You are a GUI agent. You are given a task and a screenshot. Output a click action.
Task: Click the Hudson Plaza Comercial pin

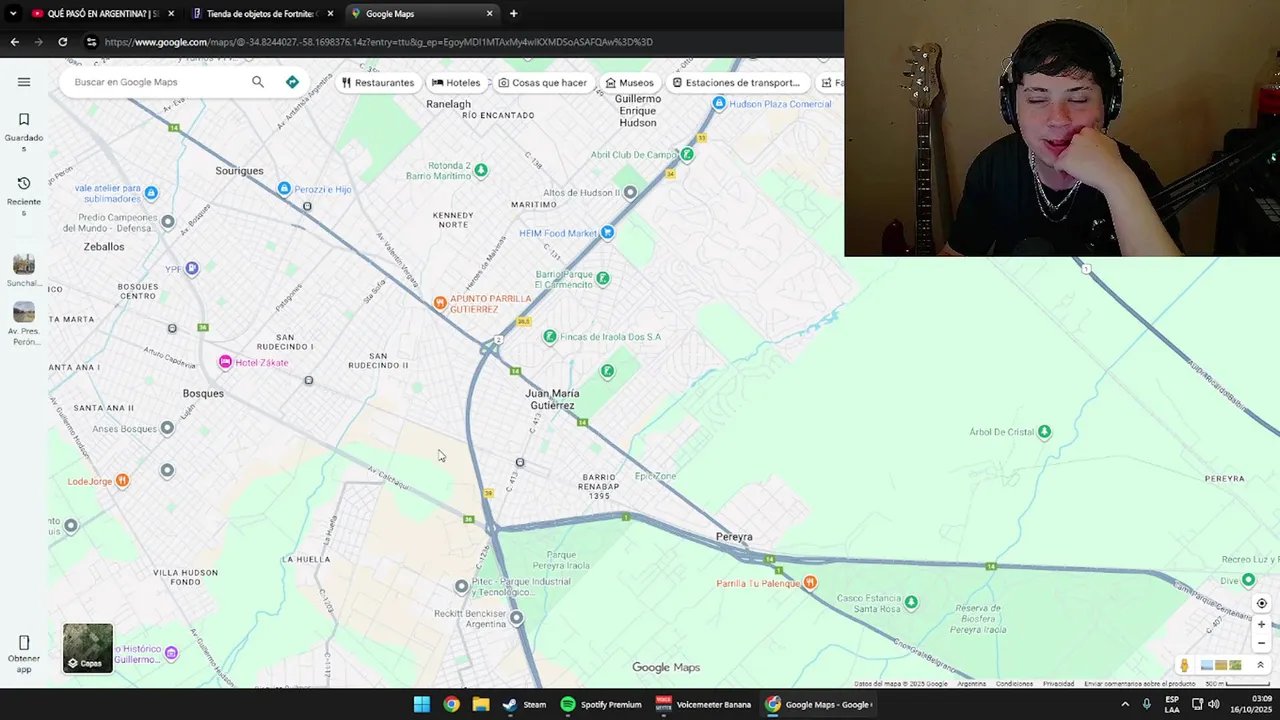point(719,104)
